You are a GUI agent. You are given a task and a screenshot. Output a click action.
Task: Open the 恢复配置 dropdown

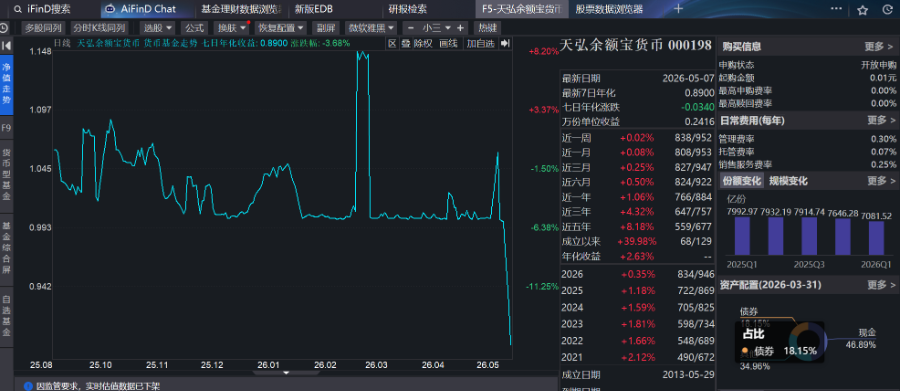point(281,28)
